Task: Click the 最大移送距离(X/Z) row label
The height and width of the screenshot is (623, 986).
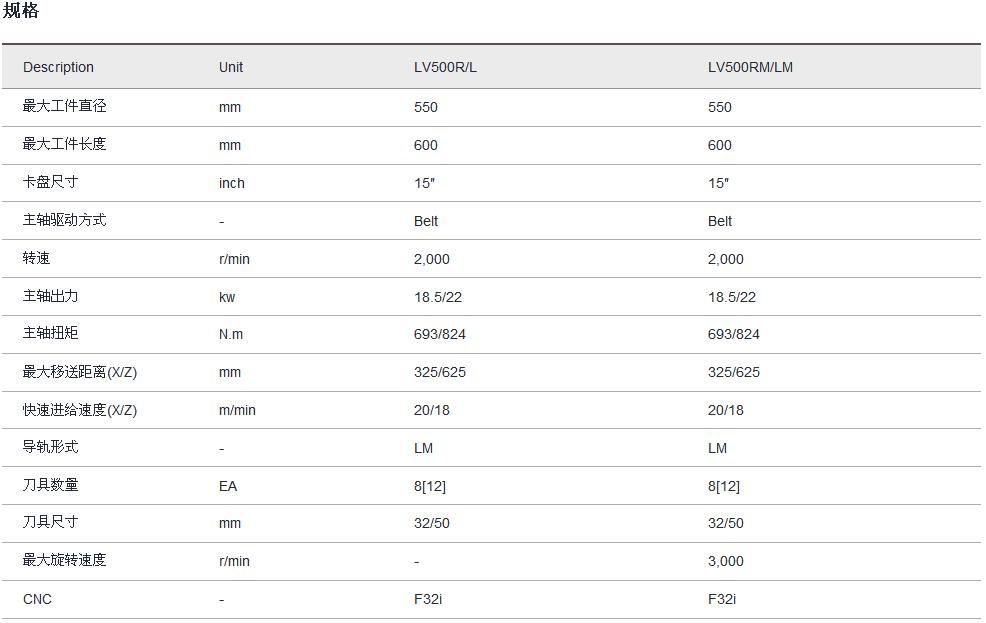Action: 80,372
